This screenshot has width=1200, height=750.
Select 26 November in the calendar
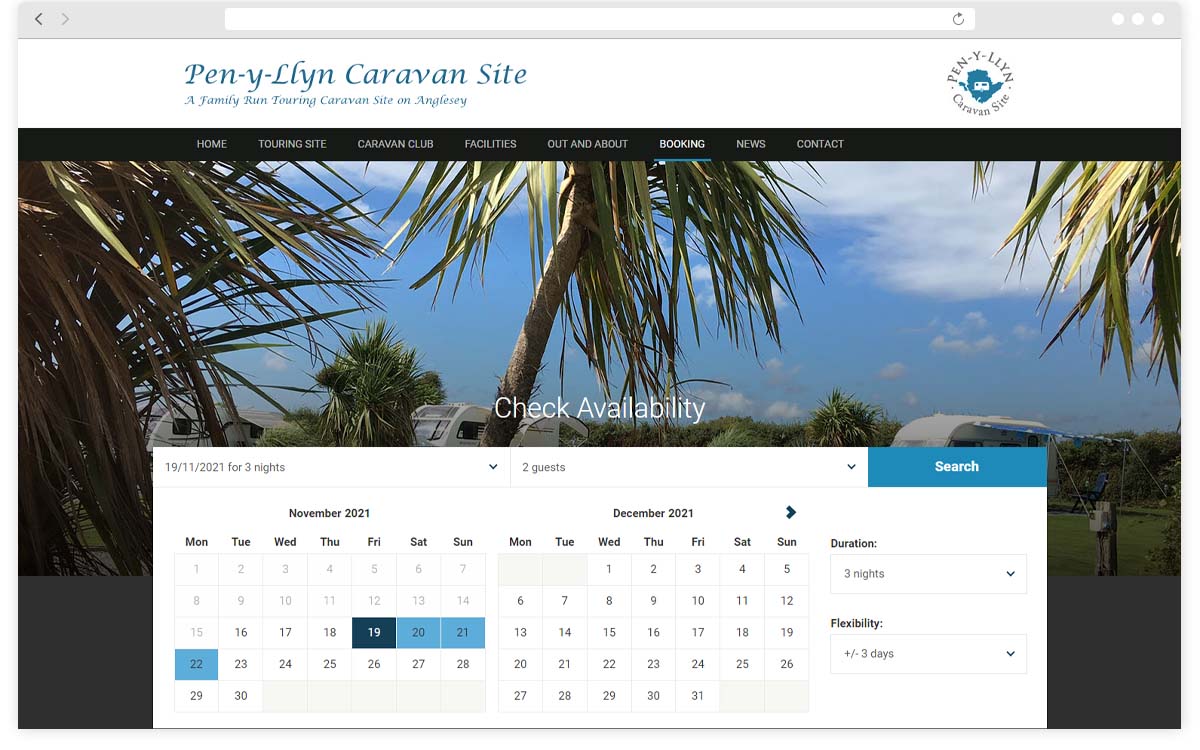(374, 664)
